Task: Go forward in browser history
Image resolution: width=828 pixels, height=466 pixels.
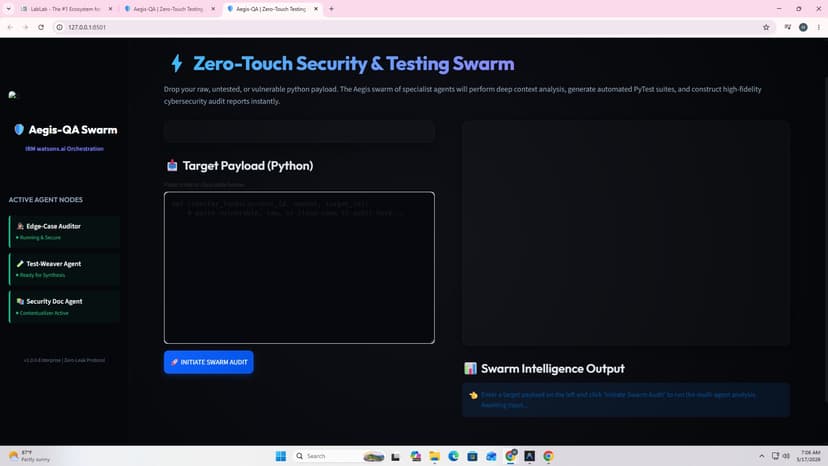Action: [x=25, y=27]
